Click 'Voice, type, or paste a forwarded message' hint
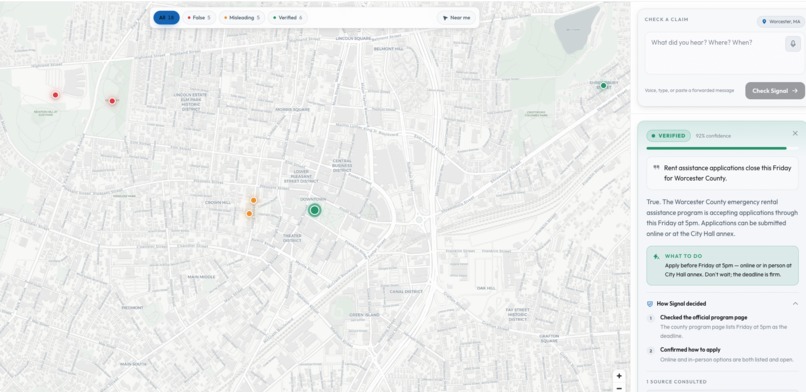Image resolution: width=806 pixels, height=392 pixels. pos(689,90)
